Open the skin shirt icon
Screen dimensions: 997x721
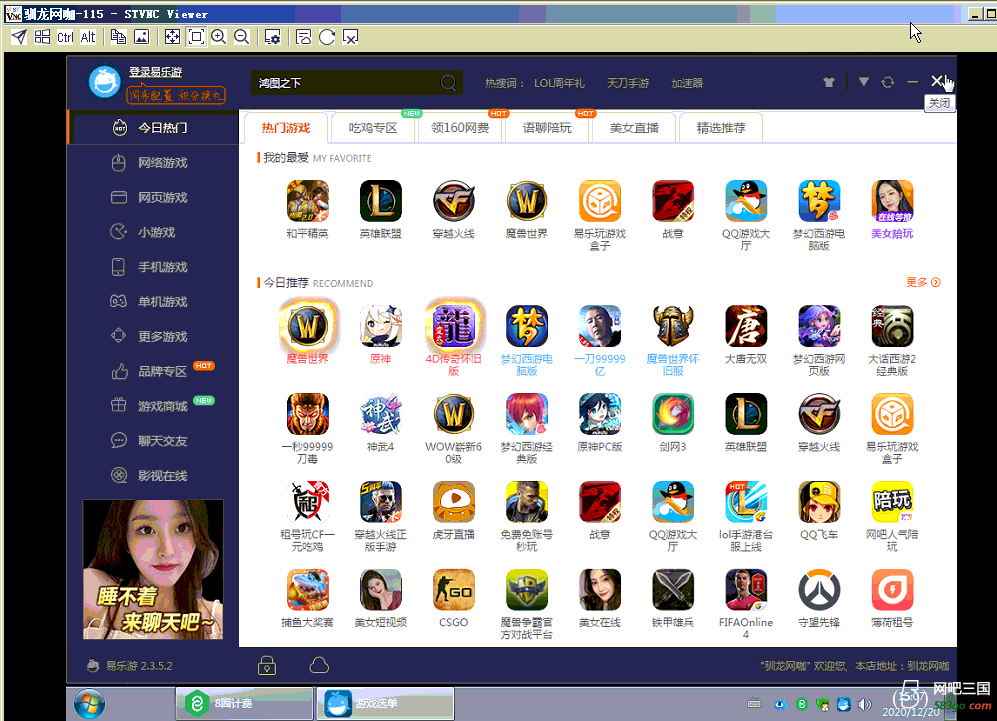click(x=829, y=82)
